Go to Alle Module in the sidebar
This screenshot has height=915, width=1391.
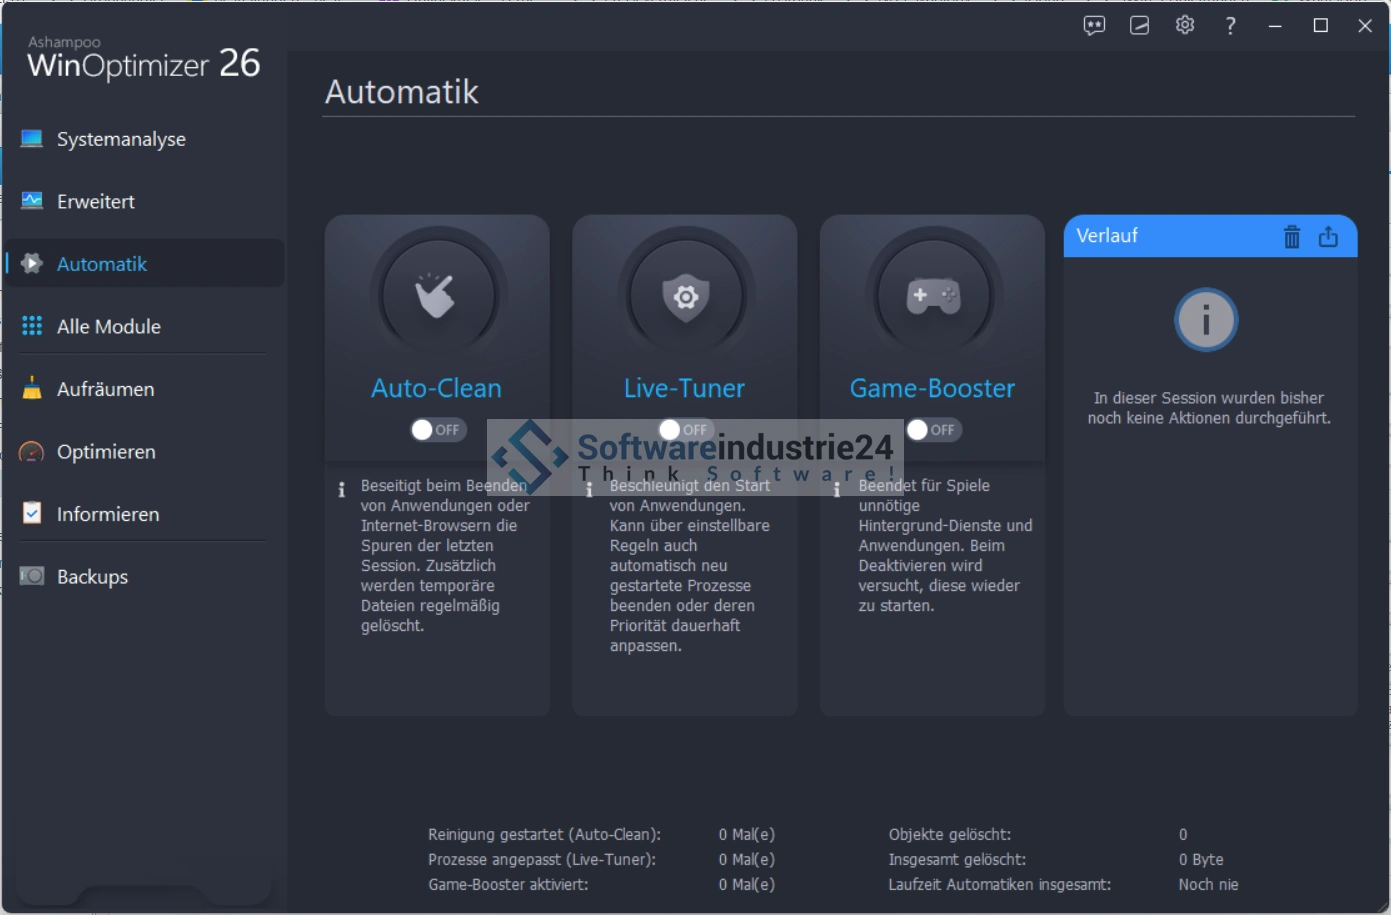pyautogui.click(x=108, y=326)
